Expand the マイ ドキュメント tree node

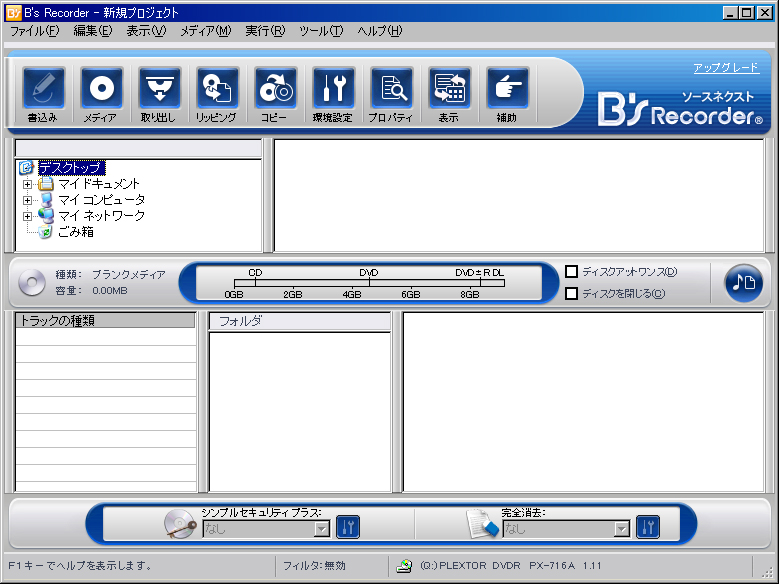click(x=28, y=184)
